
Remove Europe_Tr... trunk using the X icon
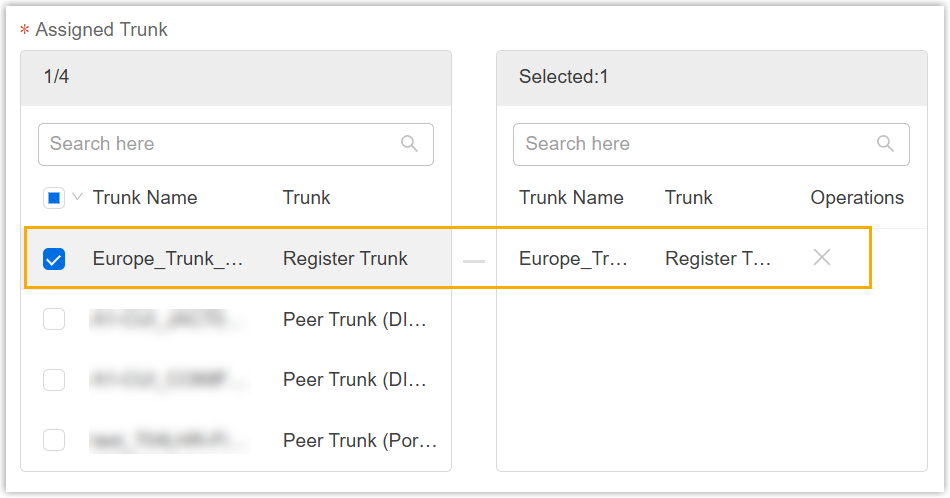pos(822,258)
